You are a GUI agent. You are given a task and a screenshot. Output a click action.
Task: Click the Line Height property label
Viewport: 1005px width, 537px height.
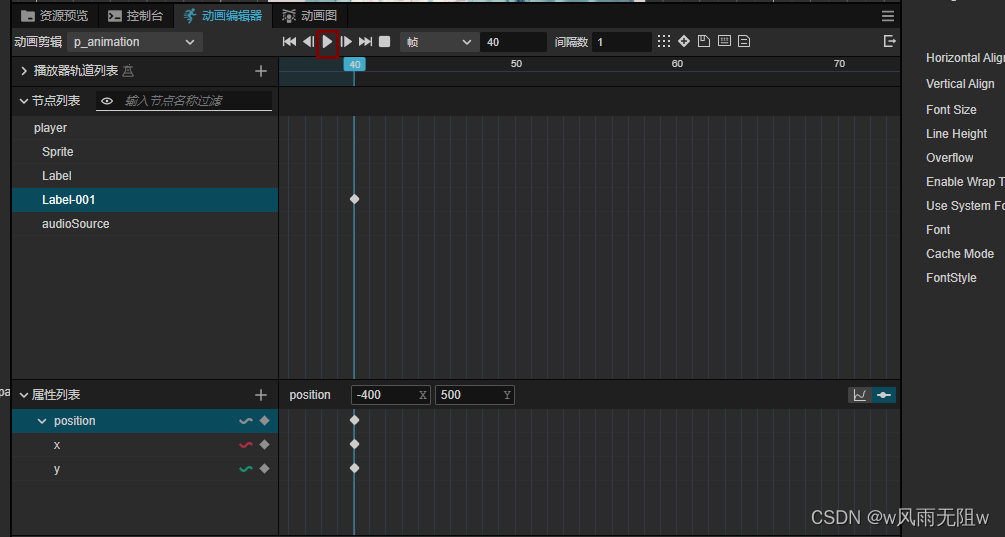point(956,134)
